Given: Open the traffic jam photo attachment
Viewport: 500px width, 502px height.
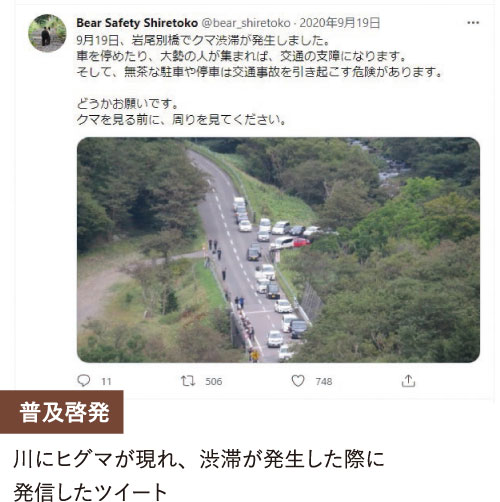Looking at the screenshot, I should pyautogui.click(x=278, y=250).
